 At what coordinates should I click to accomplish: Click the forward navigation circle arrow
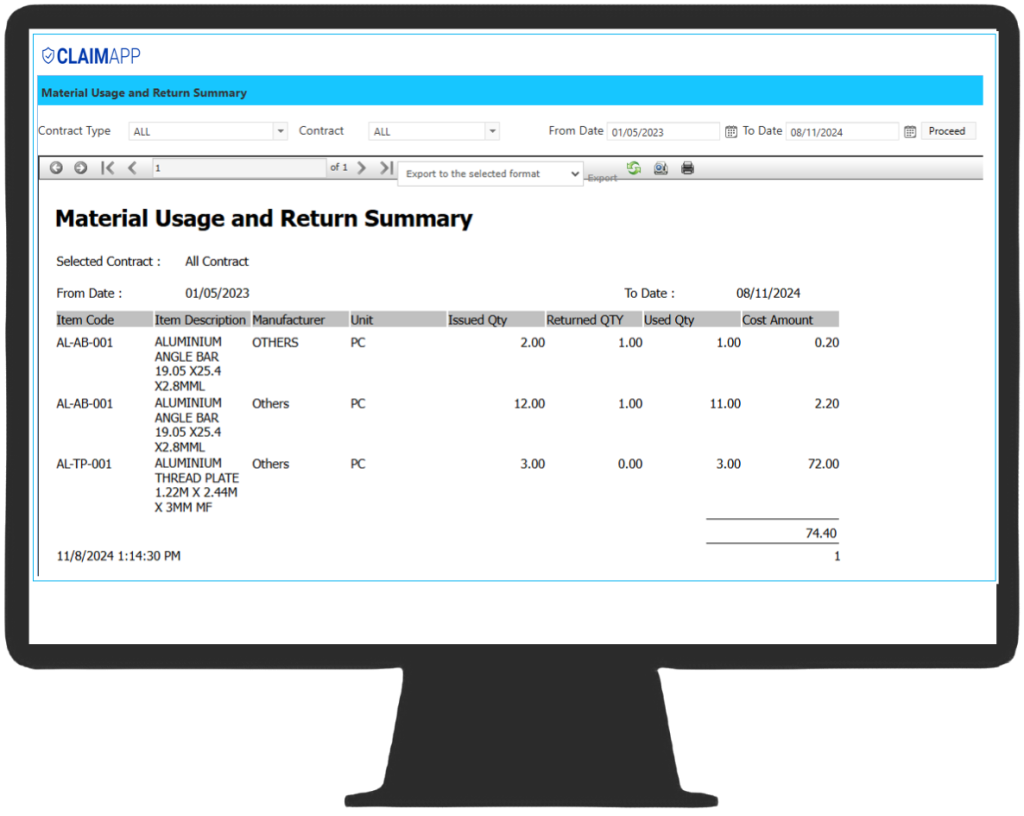[80, 168]
